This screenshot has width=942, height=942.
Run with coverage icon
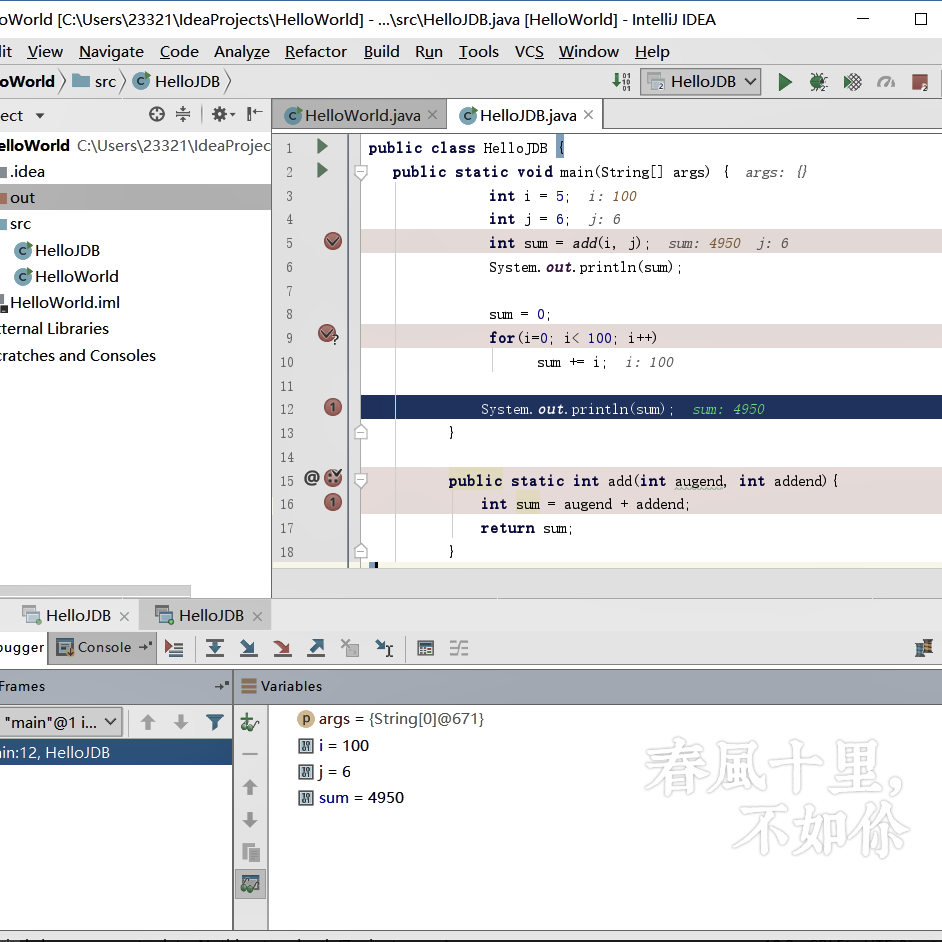click(852, 82)
